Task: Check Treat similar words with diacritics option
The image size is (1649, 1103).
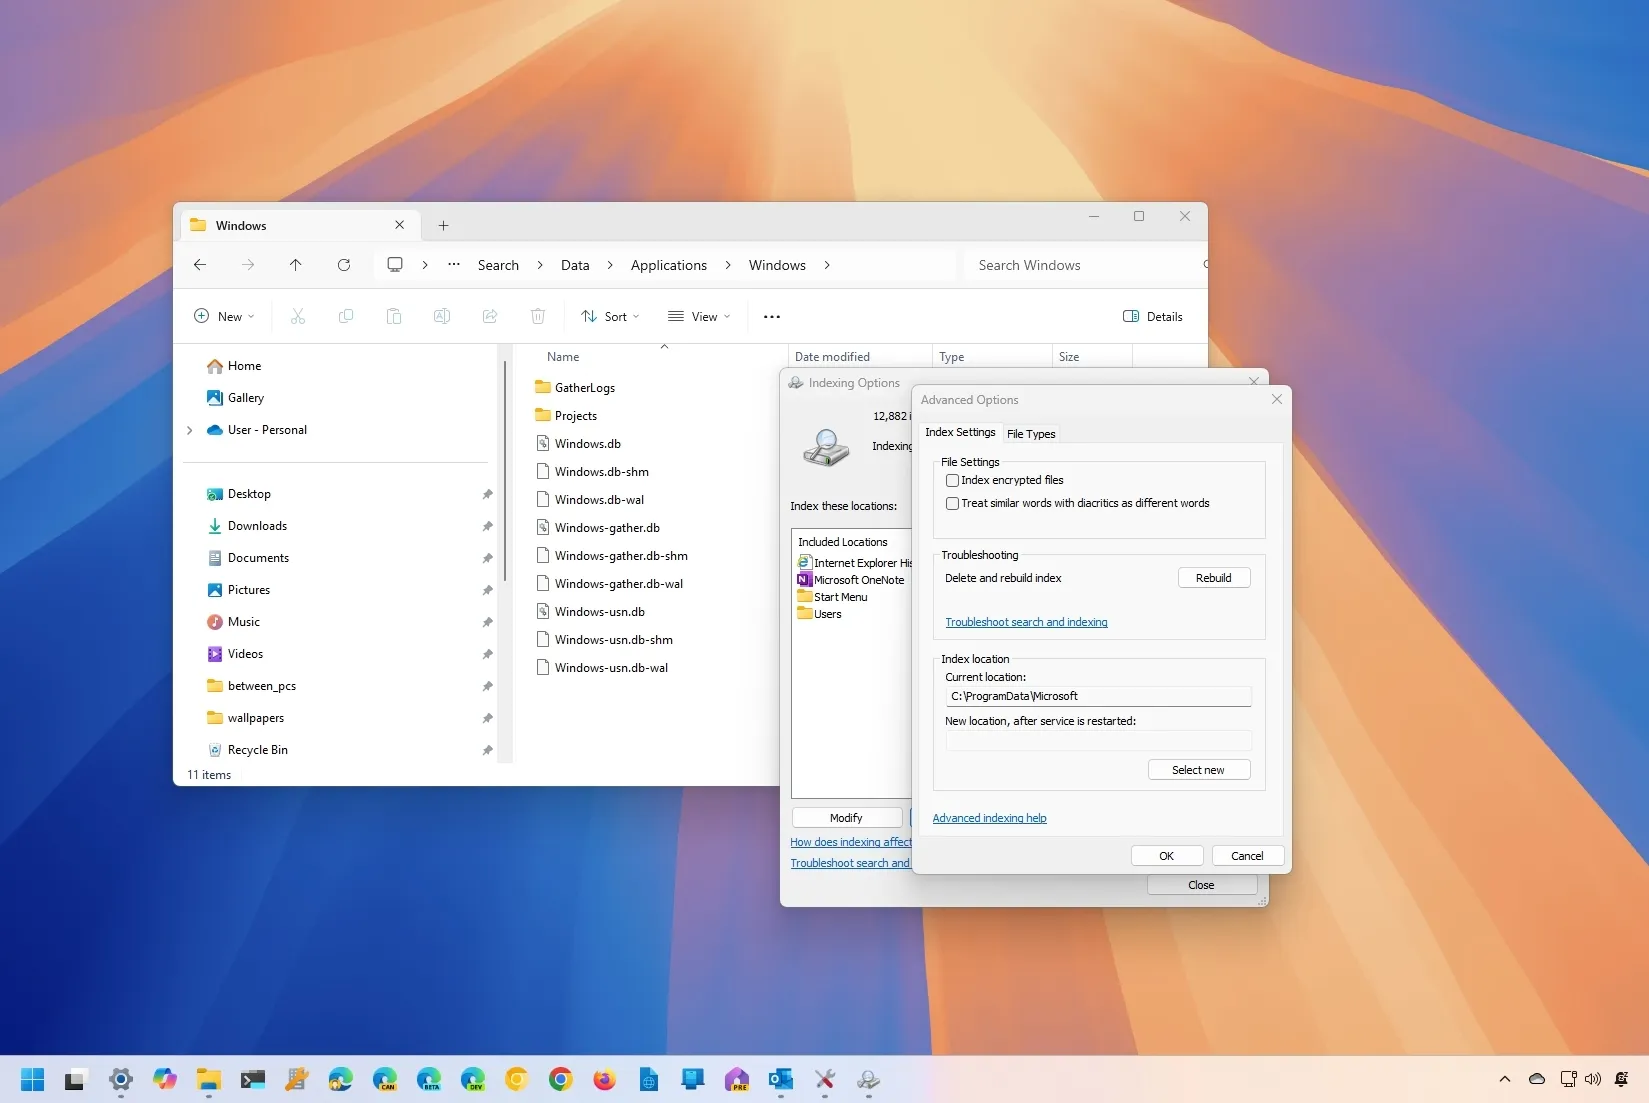Action: pyautogui.click(x=952, y=503)
